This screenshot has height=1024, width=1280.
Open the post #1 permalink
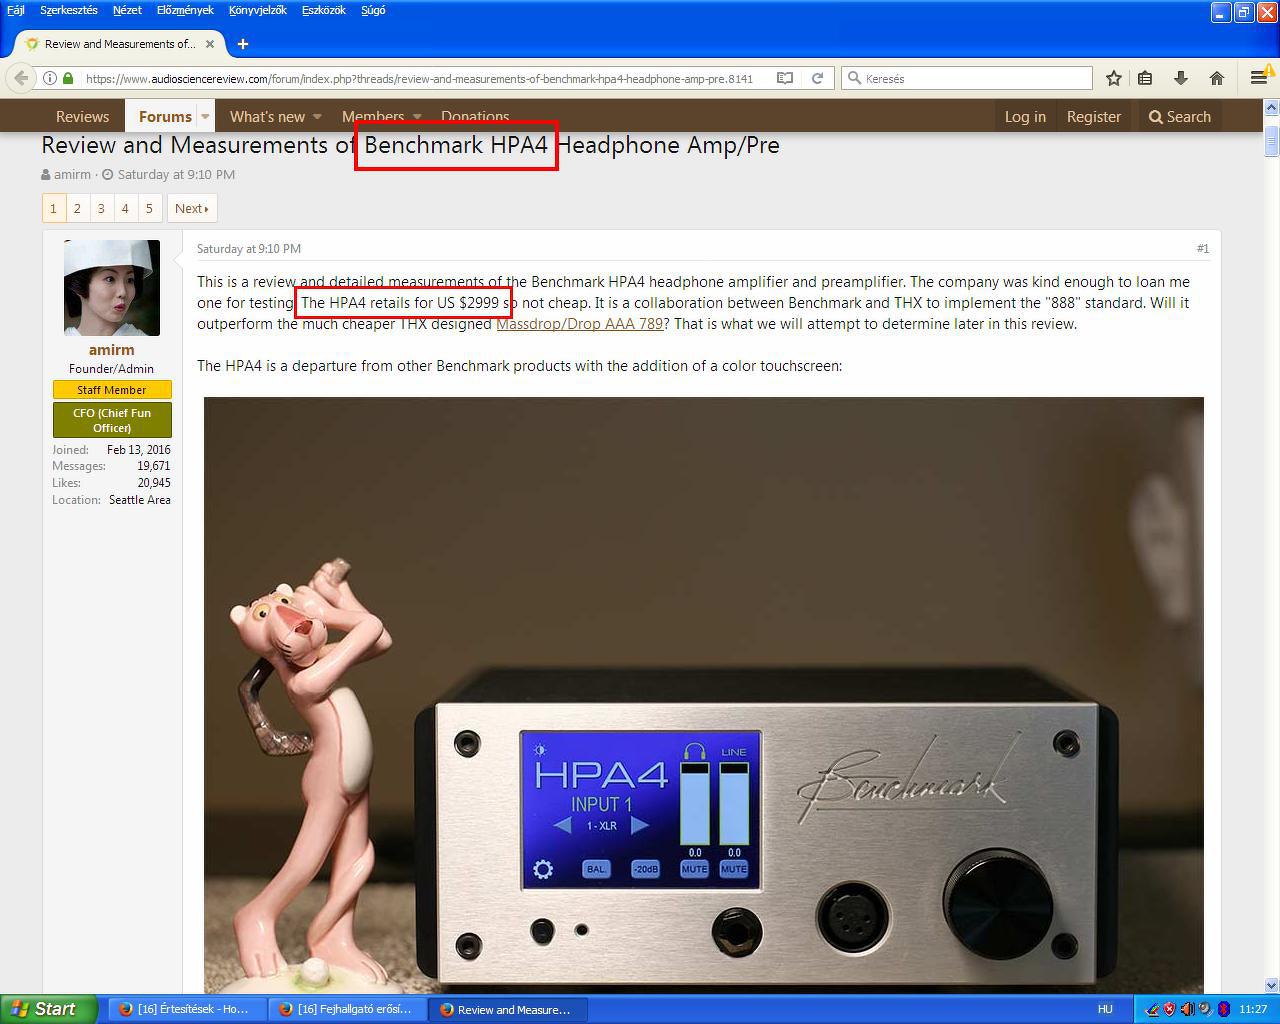(1203, 248)
